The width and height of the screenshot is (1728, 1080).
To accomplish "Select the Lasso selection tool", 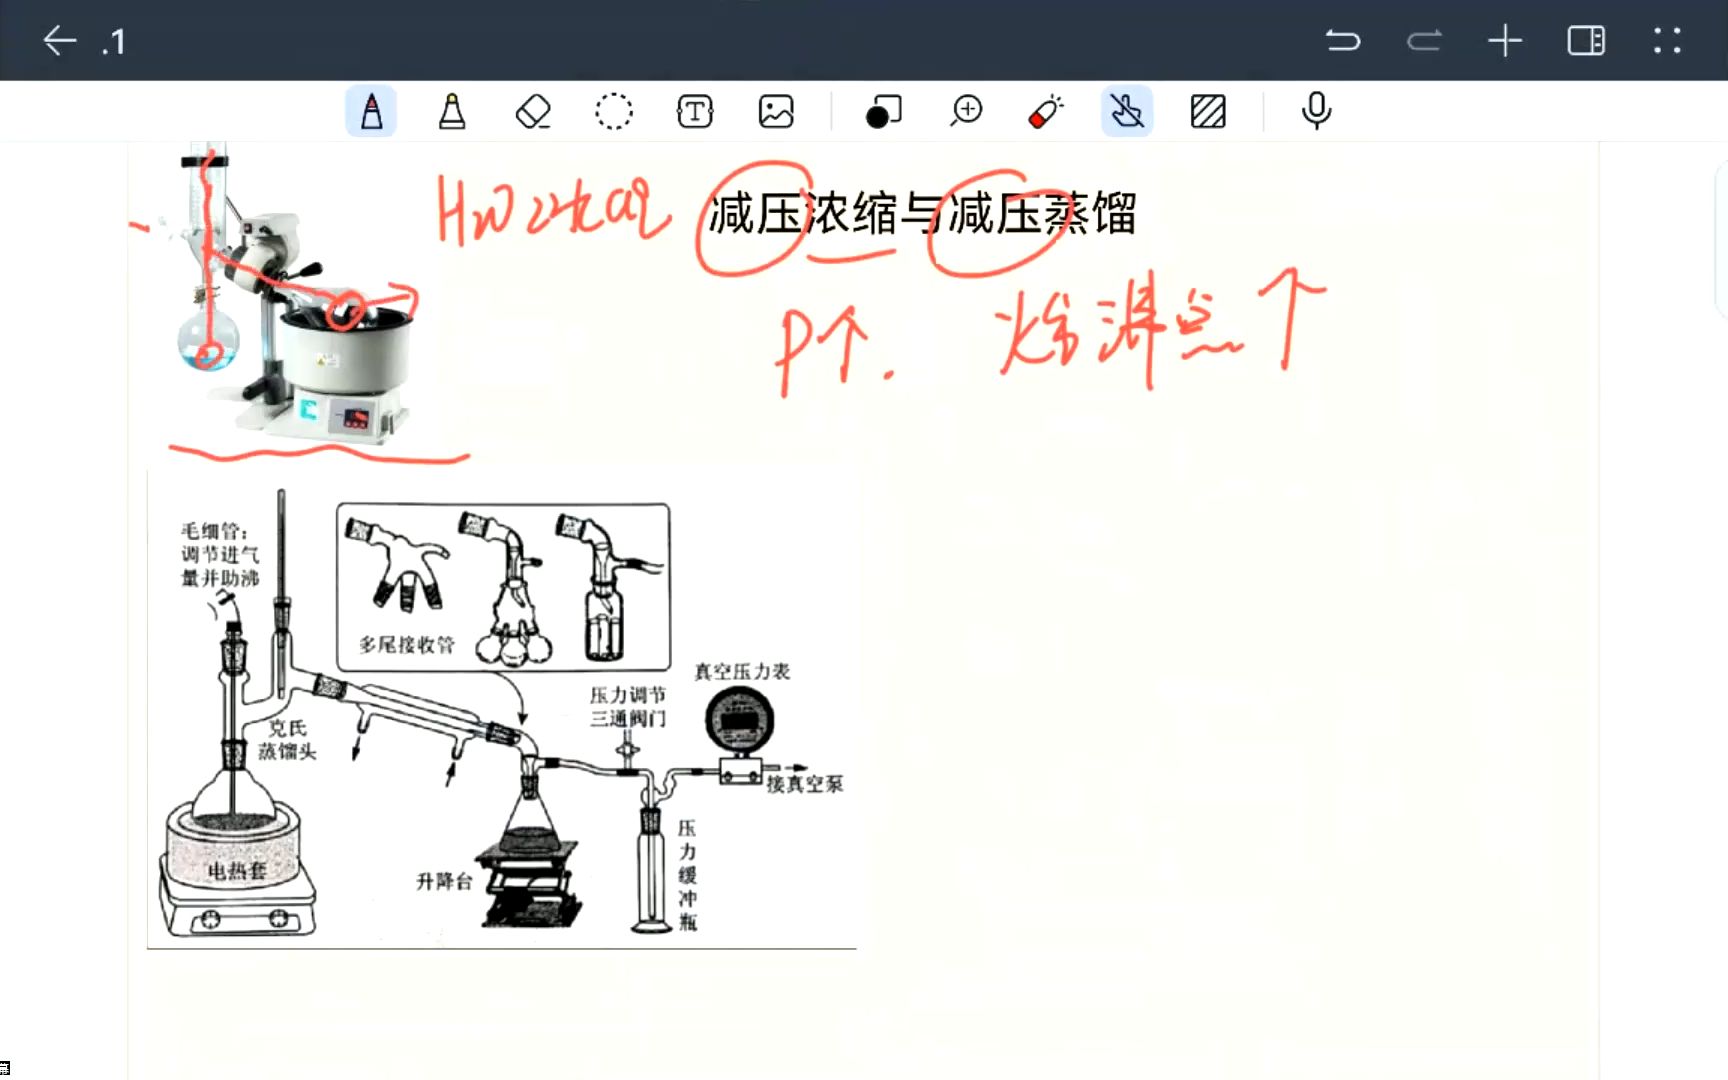I will 614,111.
